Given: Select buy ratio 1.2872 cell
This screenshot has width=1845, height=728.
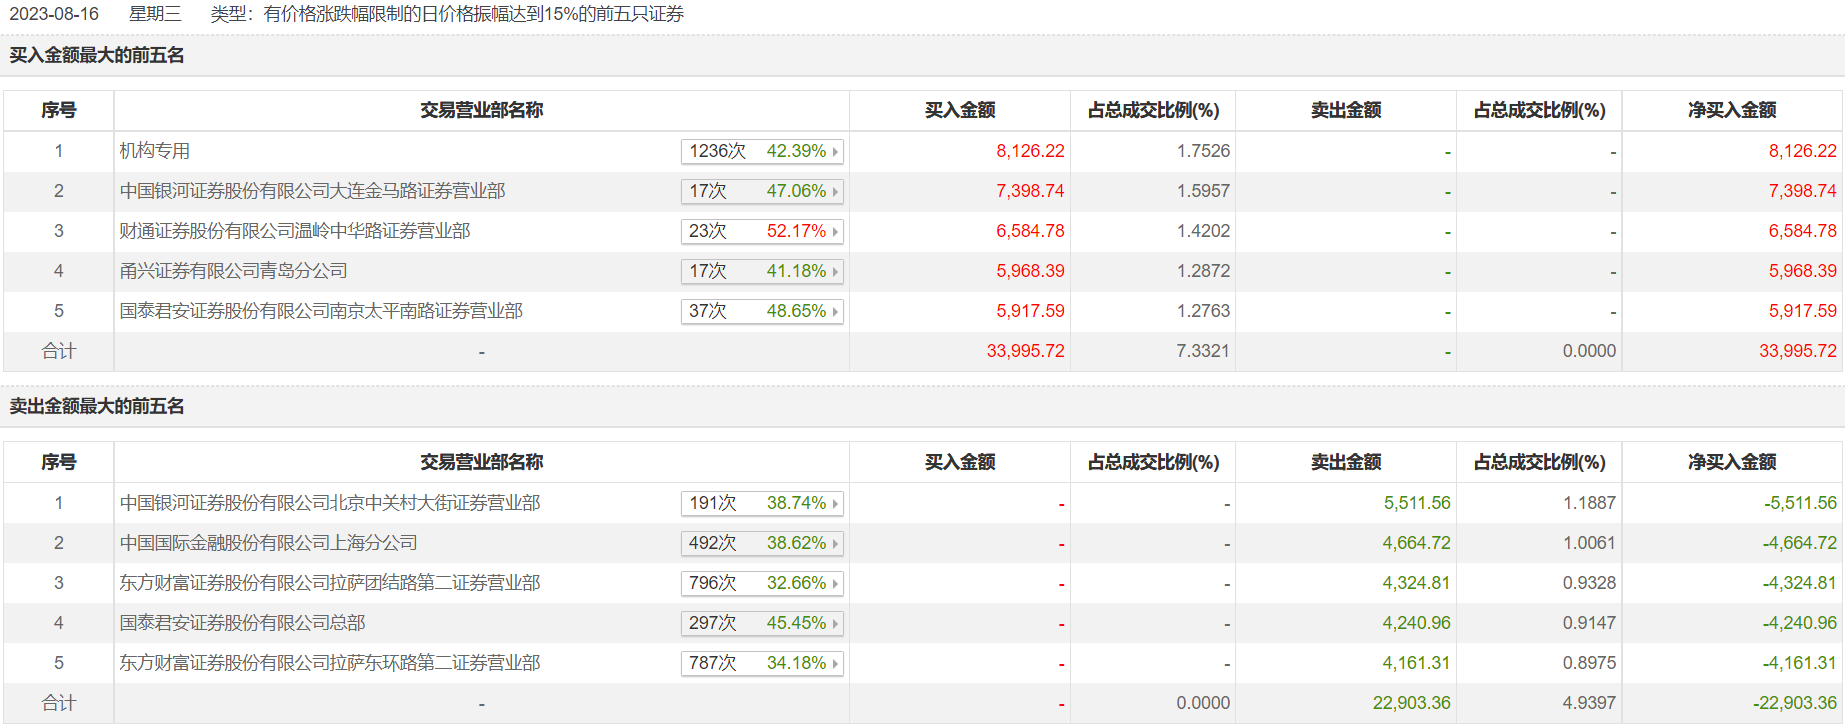Looking at the screenshot, I should (x=1203, y=271).
